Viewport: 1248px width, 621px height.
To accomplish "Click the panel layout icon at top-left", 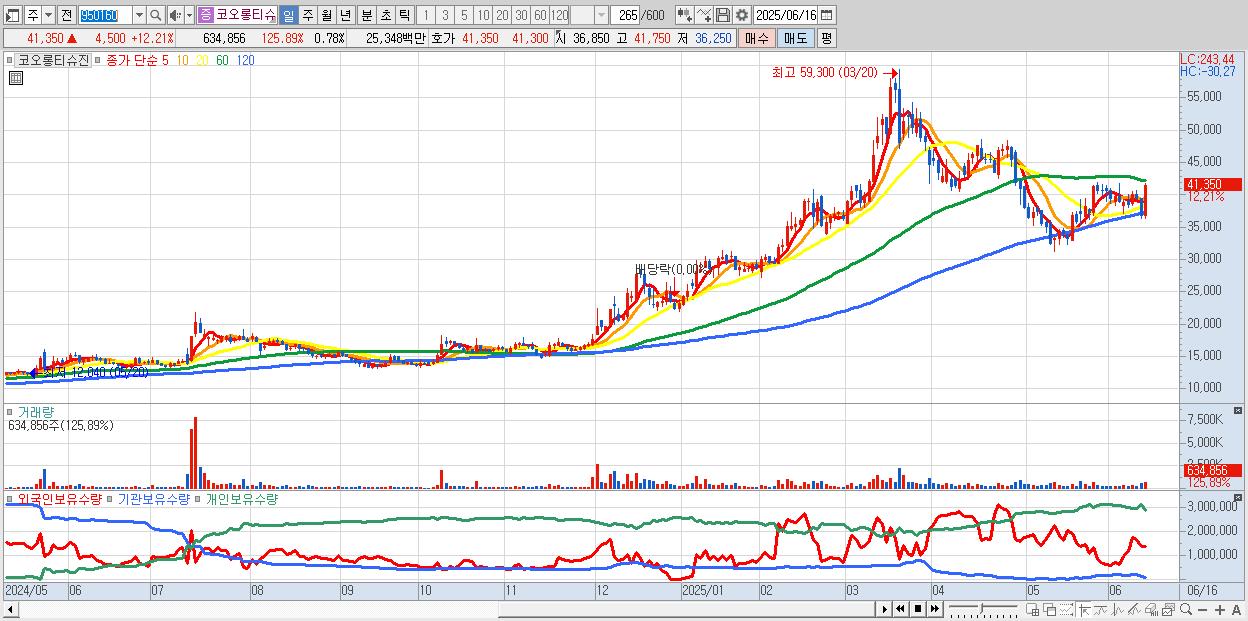I will pyautogui.click(x=12, y=15).
